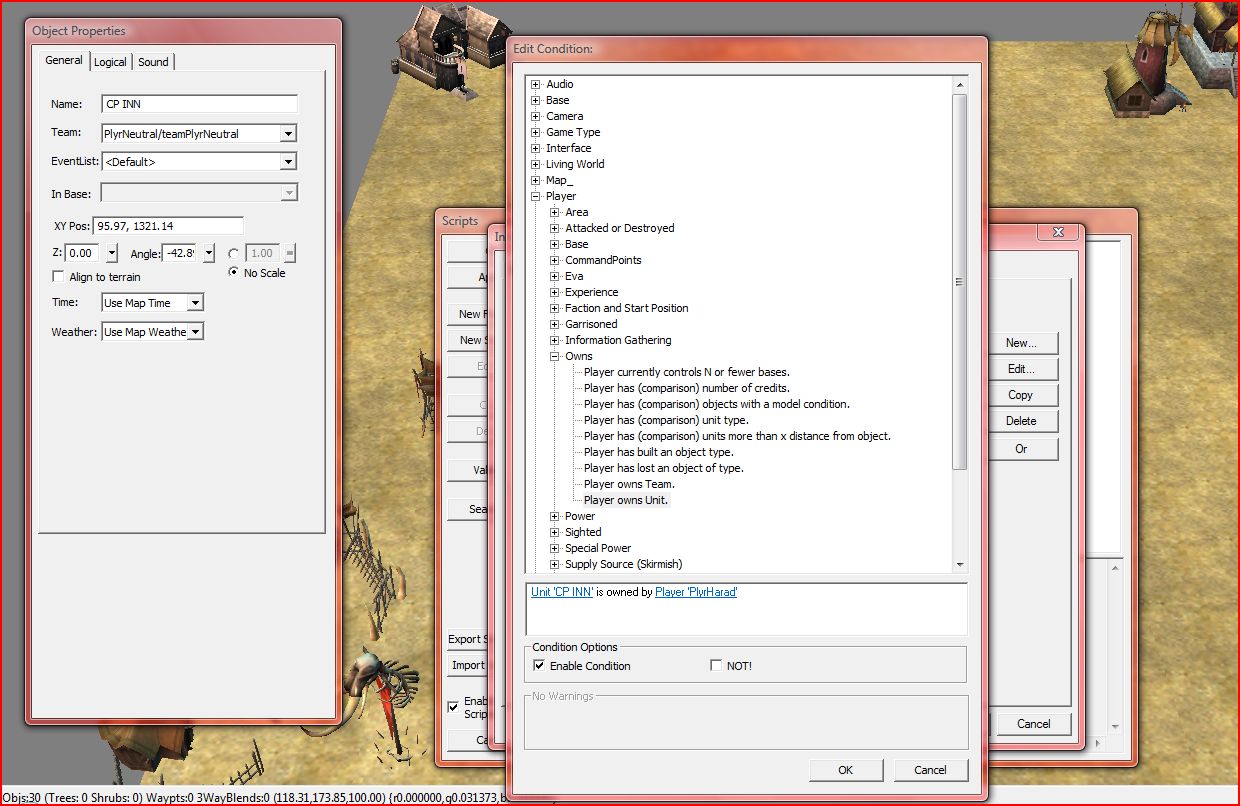1240x806 pixels.
Task: Switch to the Logical tab
Action: pyautogui.click(x=110, y=62)
